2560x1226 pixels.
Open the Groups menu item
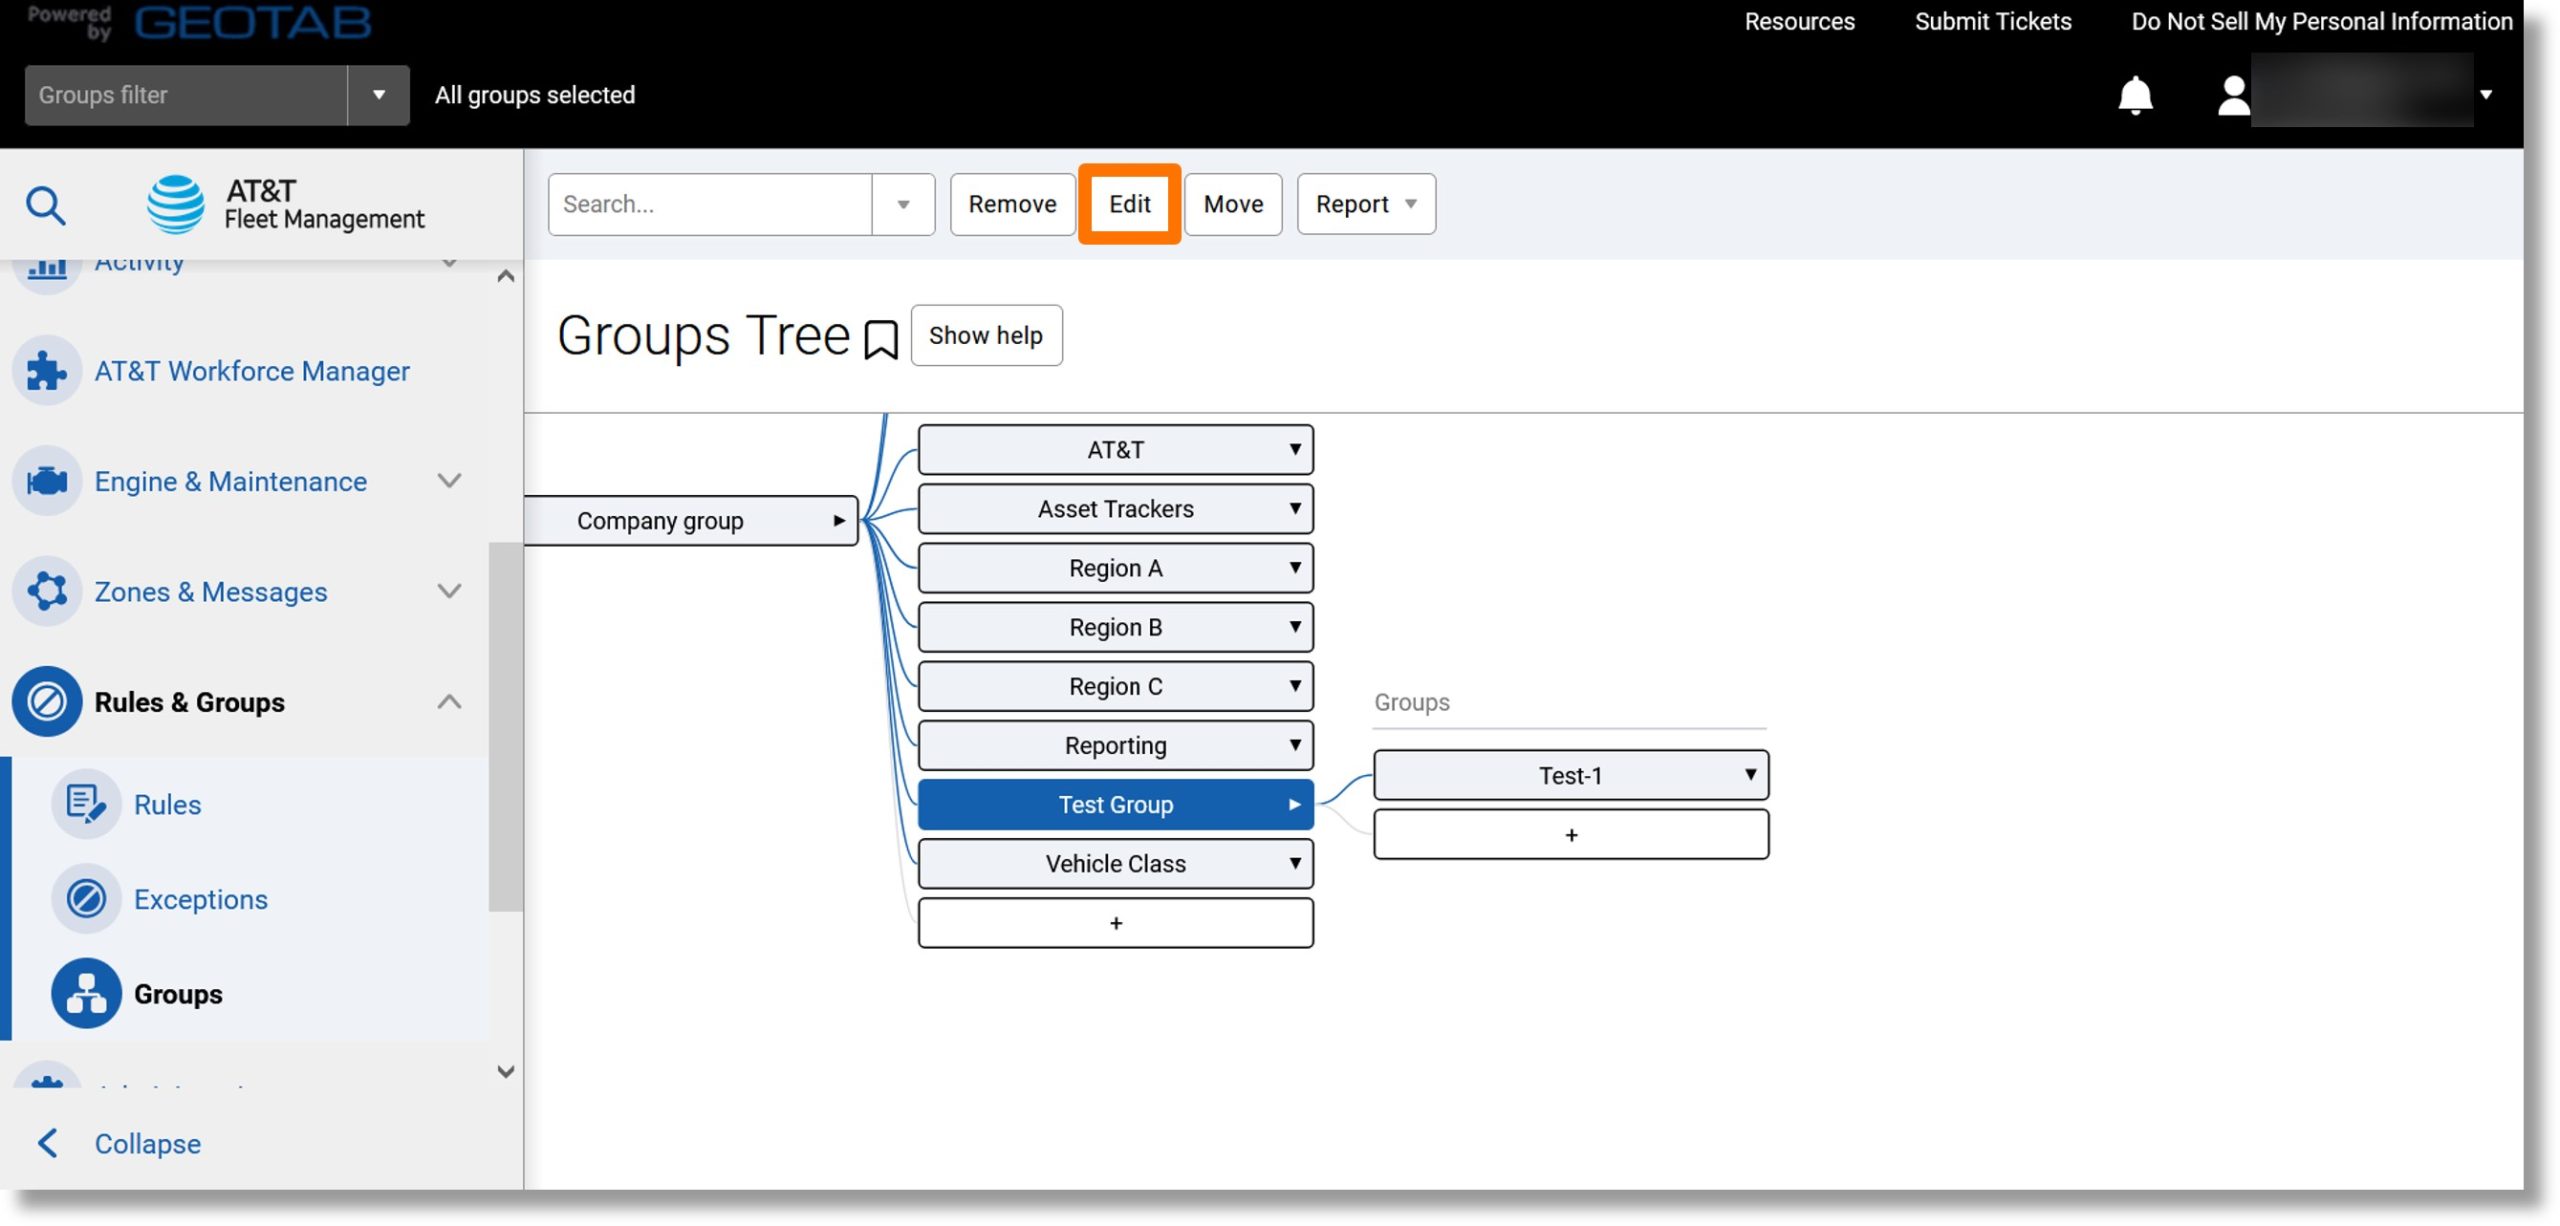[x=178, y=994]
